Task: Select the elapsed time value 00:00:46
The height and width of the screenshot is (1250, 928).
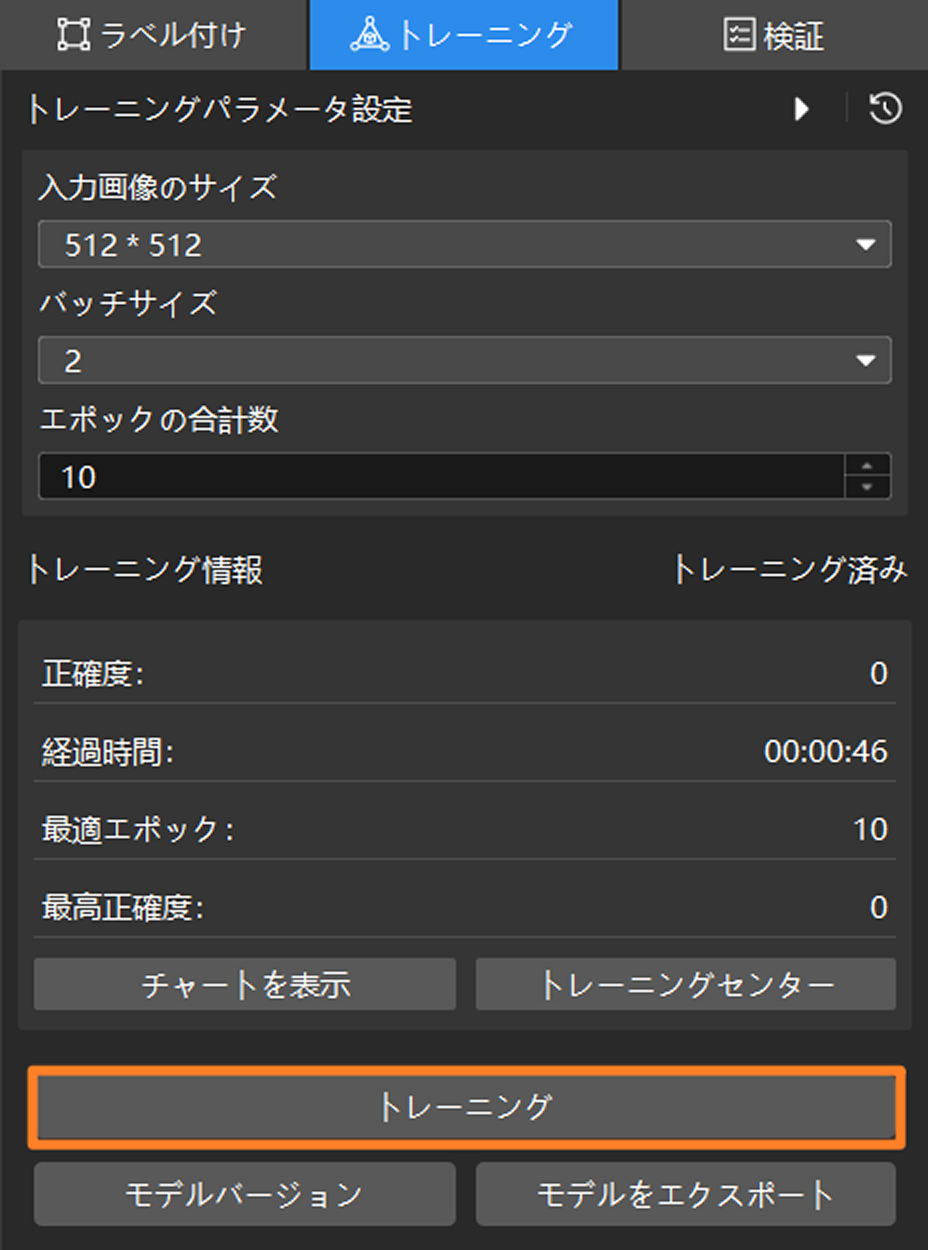Action: point(826,752)
